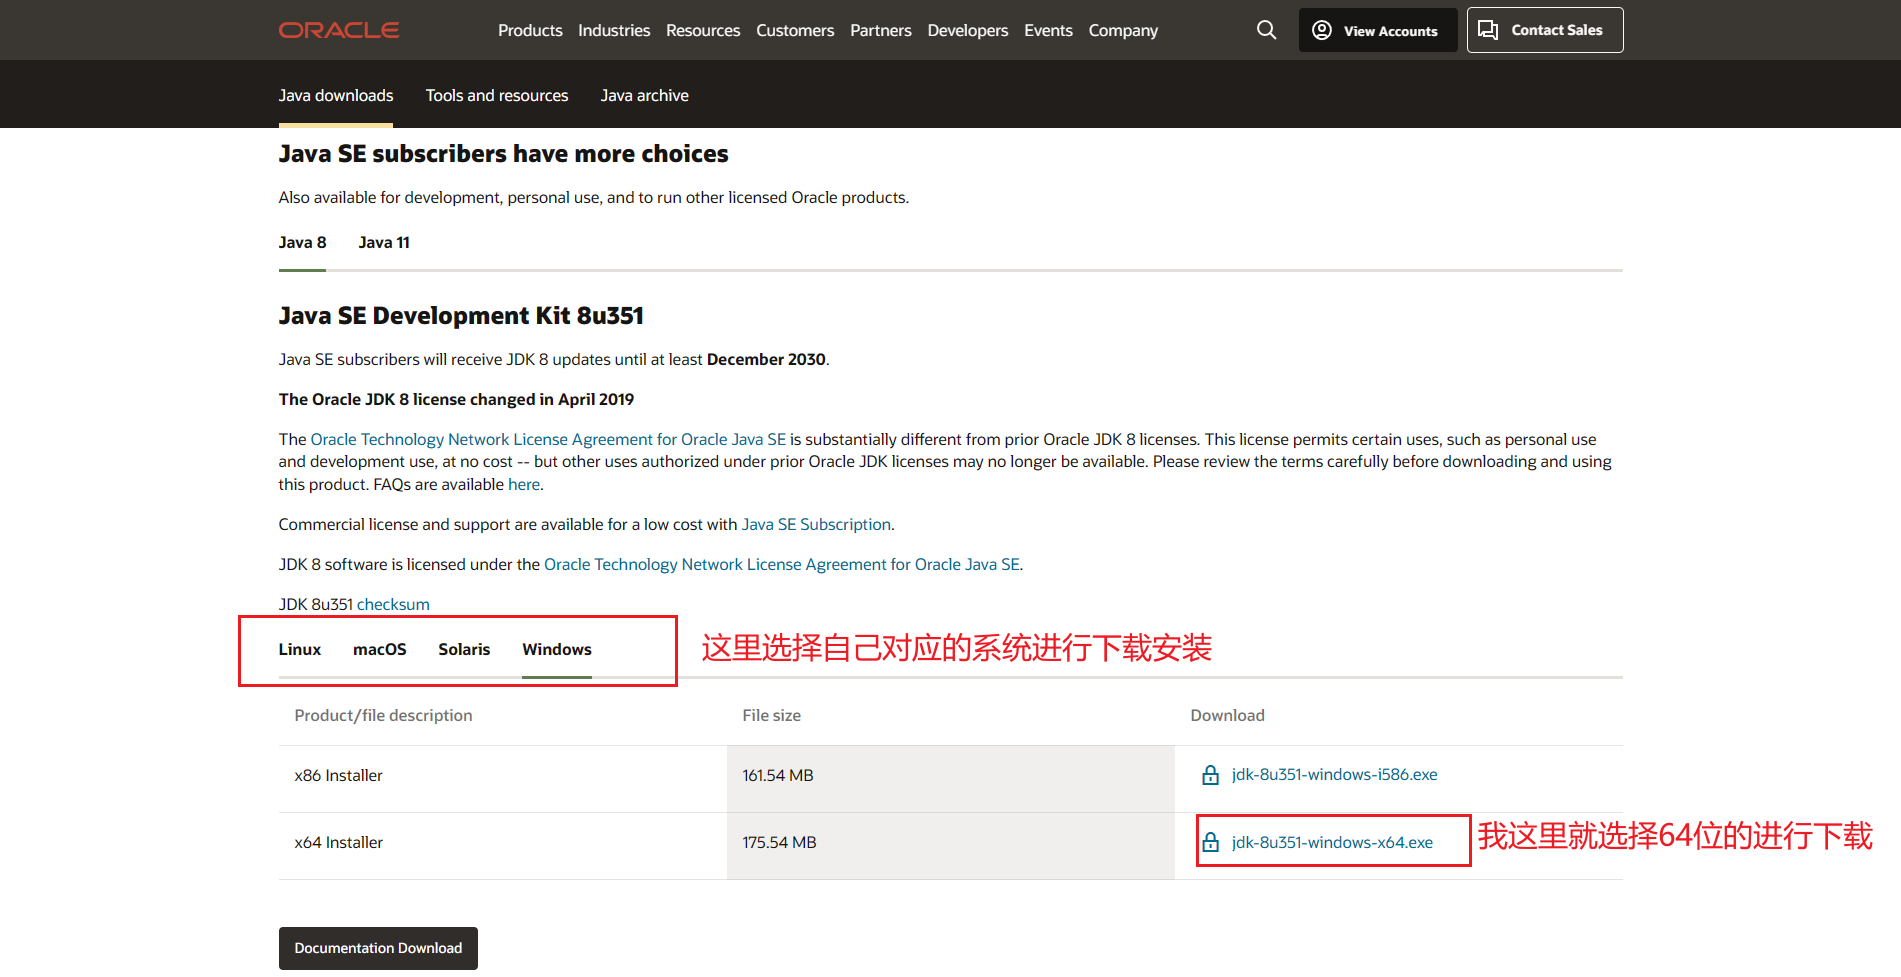This screenshot has height=977, width=1901.
Task: Select the Linux platform tab
Action: [299, 649]
